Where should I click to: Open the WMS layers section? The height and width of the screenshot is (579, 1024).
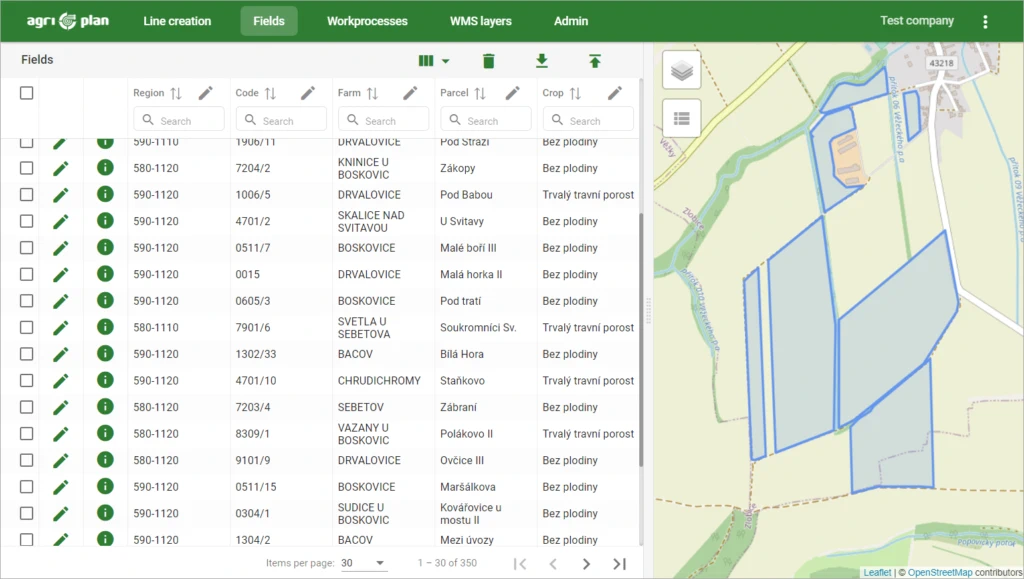481,20
